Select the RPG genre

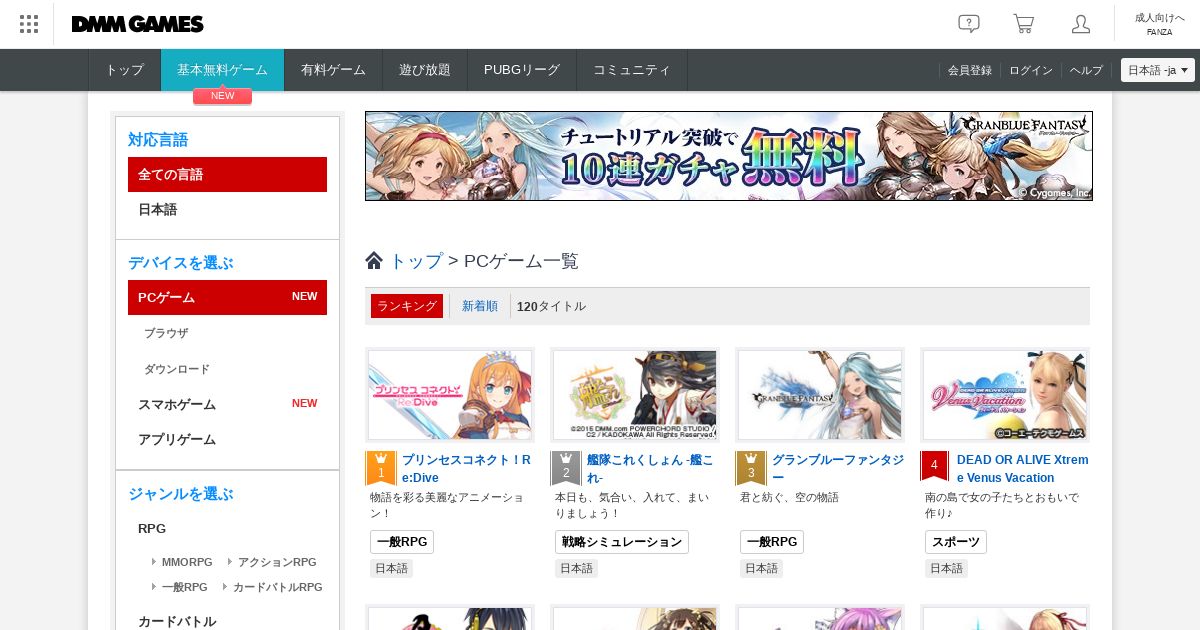152,528
